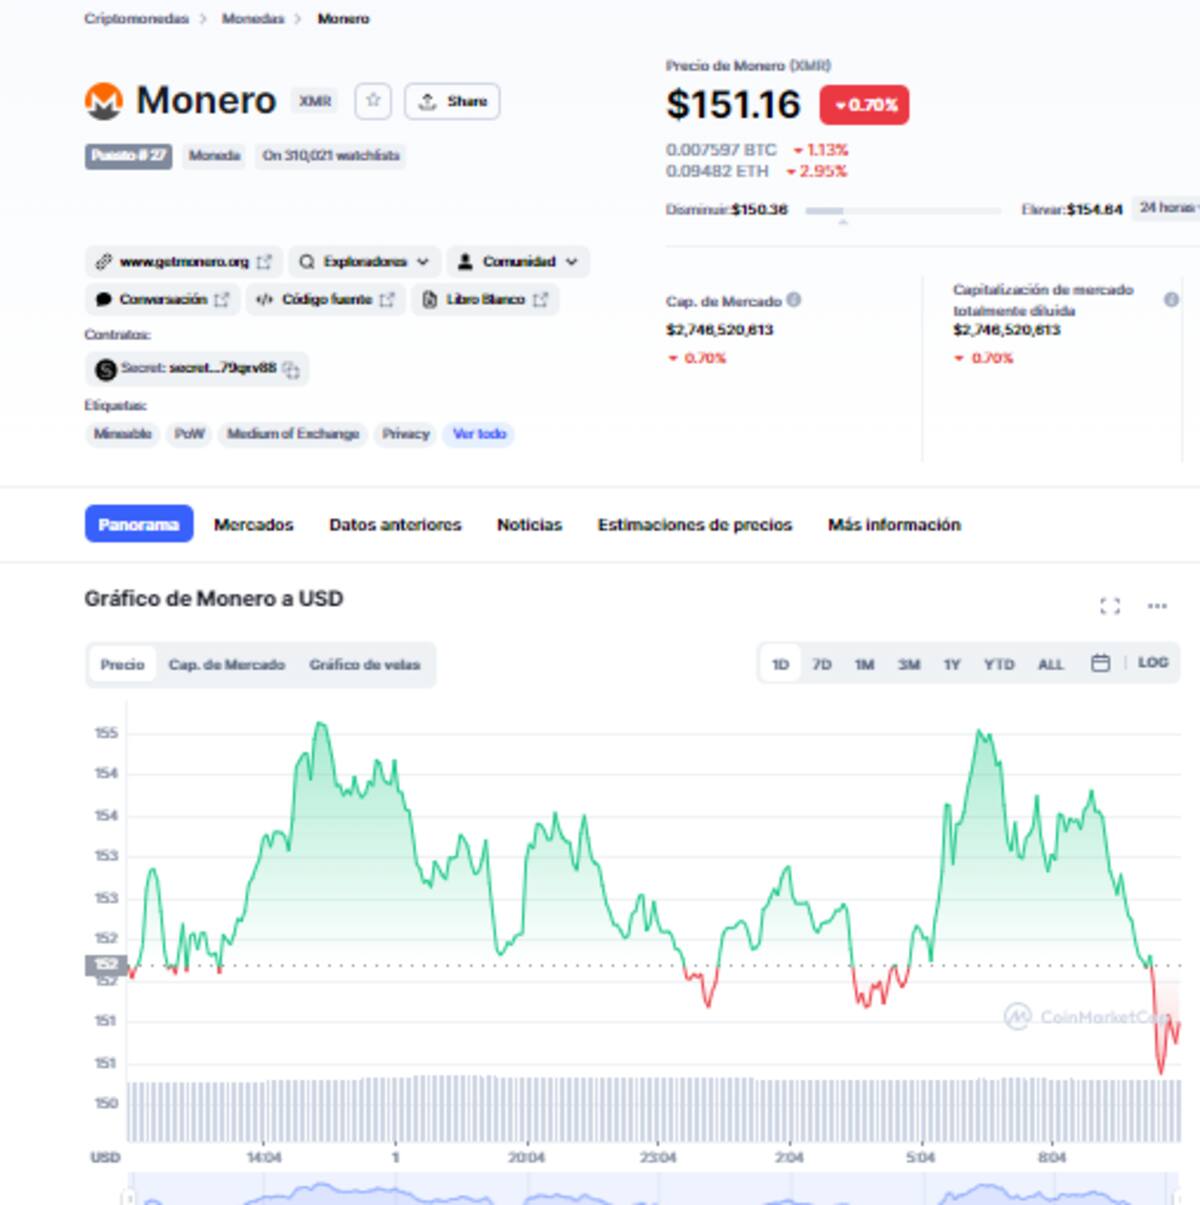Viewport: 1200px width, 1205px height.
Task: Click the red -0.70% price change badge
Action: point(865,105)
